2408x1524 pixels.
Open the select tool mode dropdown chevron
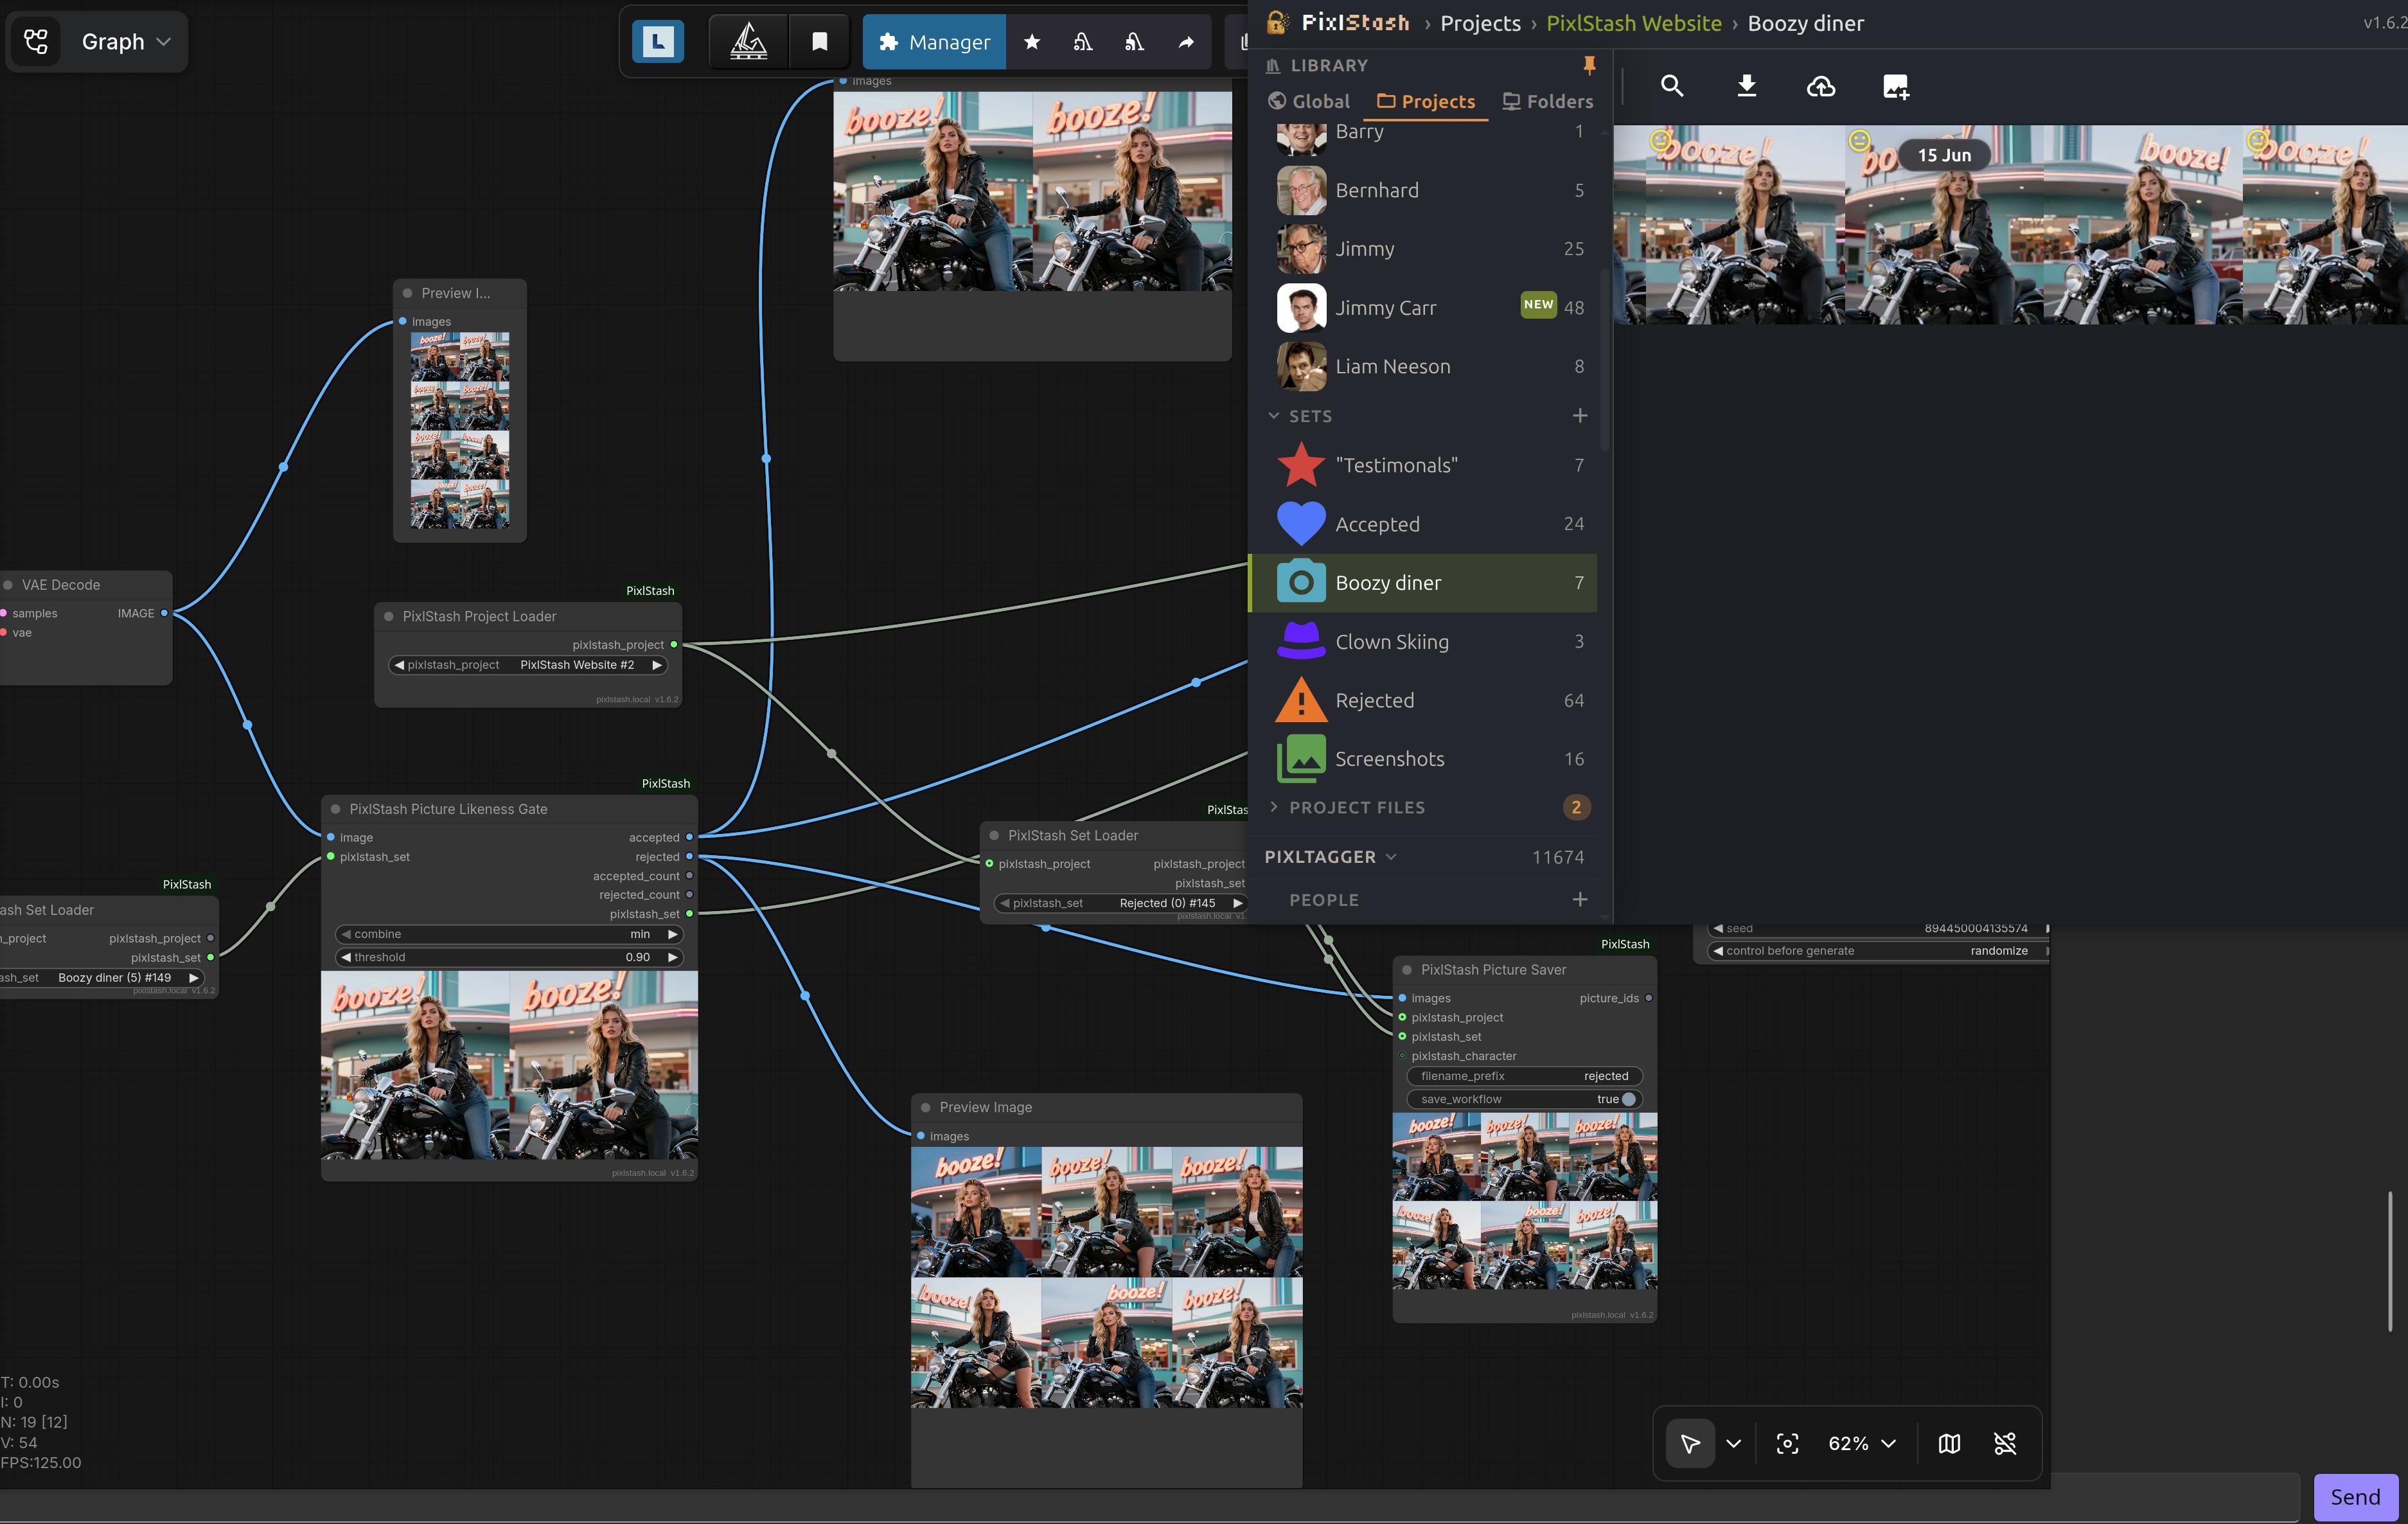pyautogui.click(x=1734, y=1443)
